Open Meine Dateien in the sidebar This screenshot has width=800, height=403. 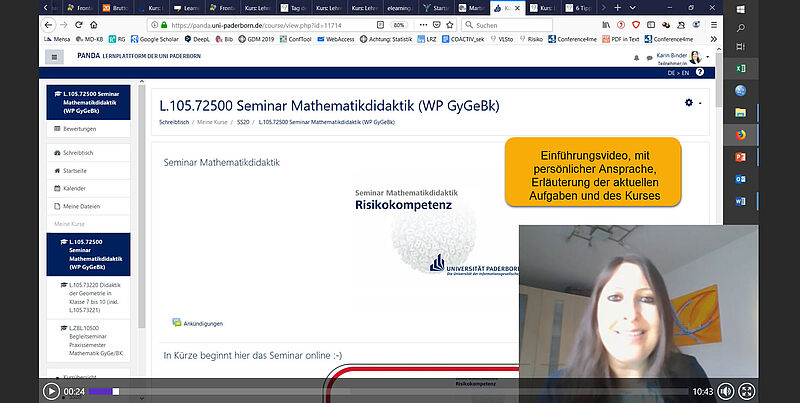88,206
